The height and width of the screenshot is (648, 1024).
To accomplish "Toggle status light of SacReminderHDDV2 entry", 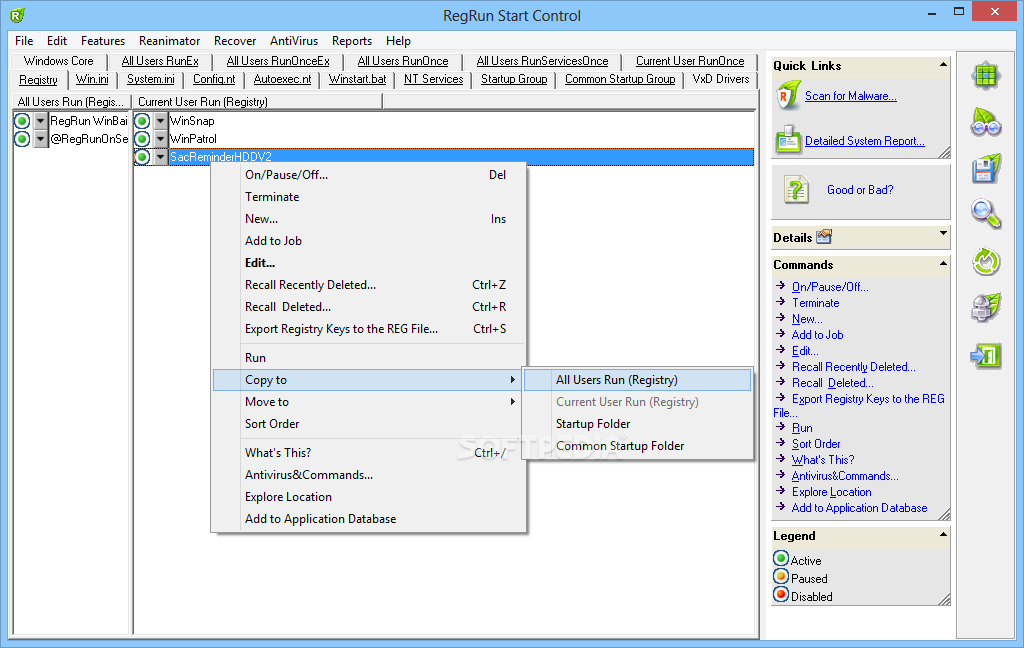I will (142, 157).
